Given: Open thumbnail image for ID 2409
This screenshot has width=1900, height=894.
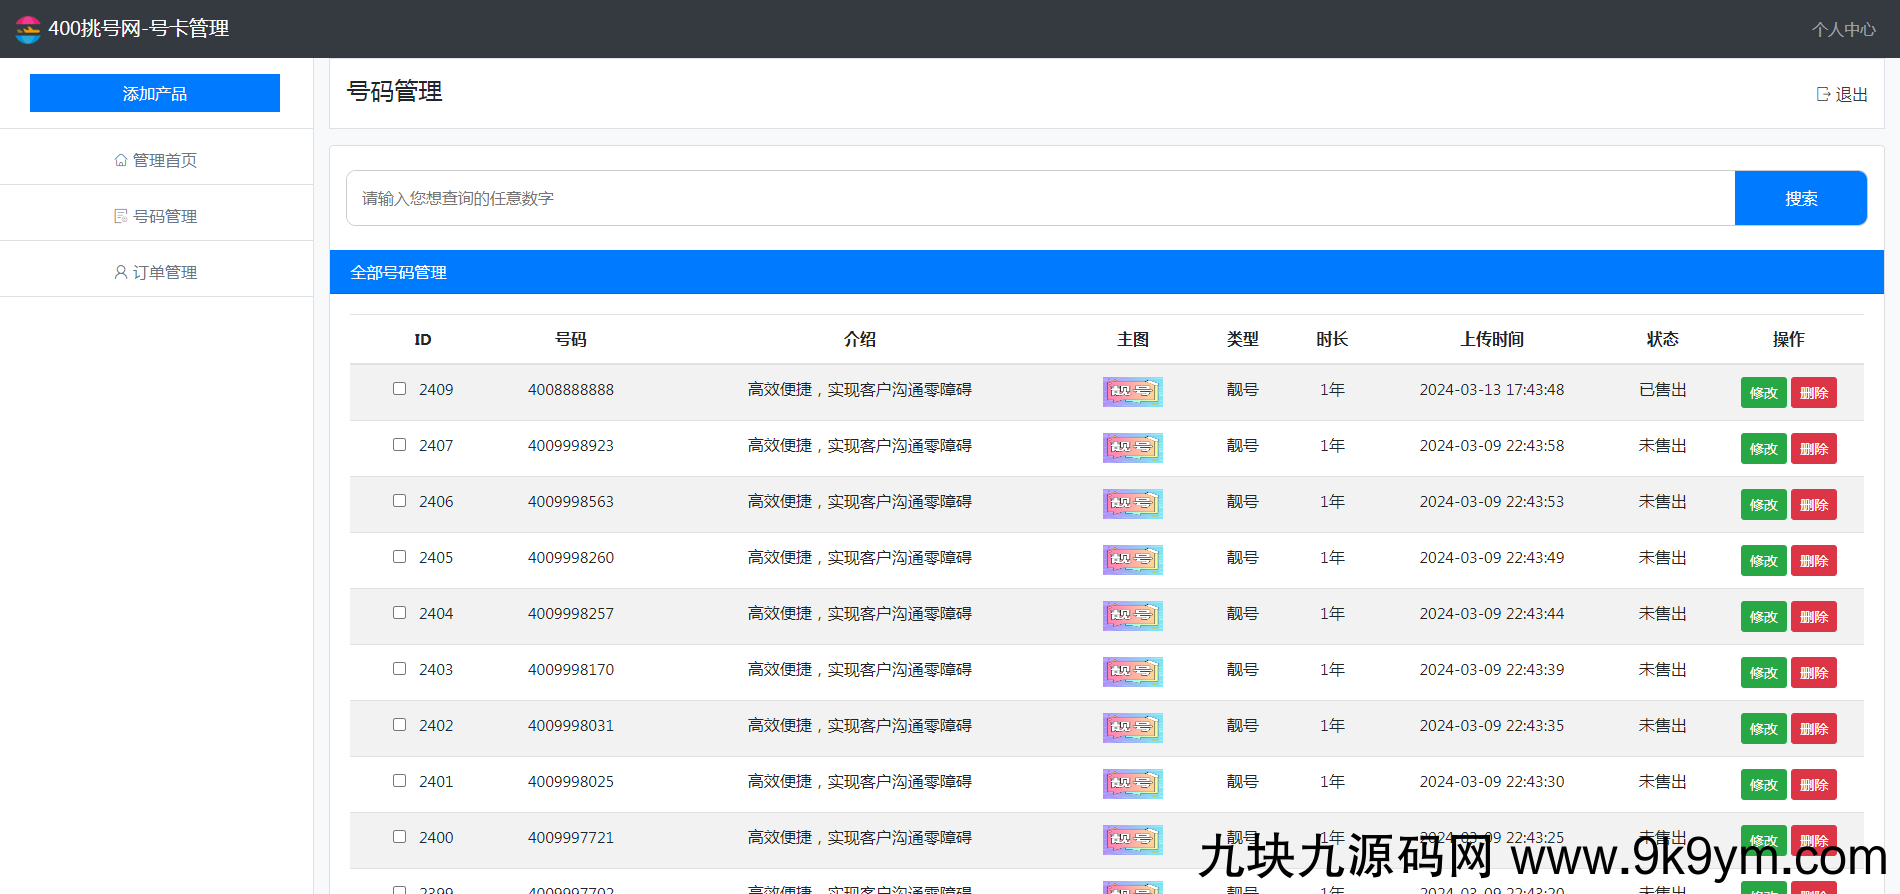Looking at the screenshot, I should 1132,391.
